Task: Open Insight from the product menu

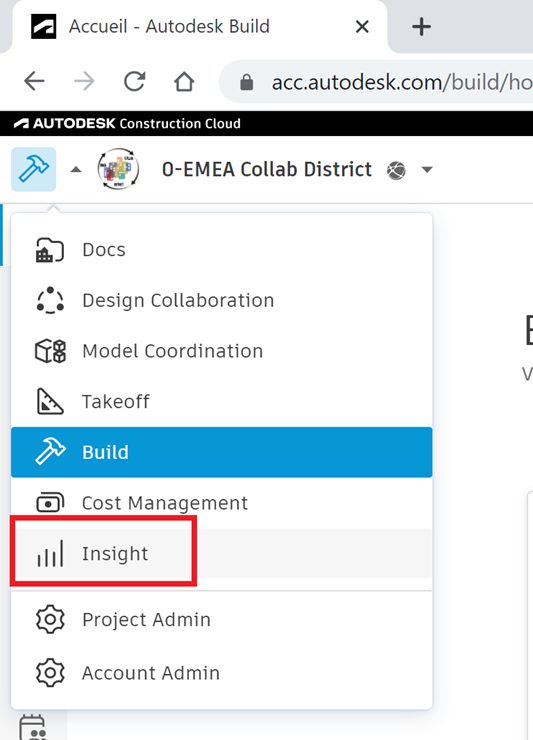Action: 221,554
